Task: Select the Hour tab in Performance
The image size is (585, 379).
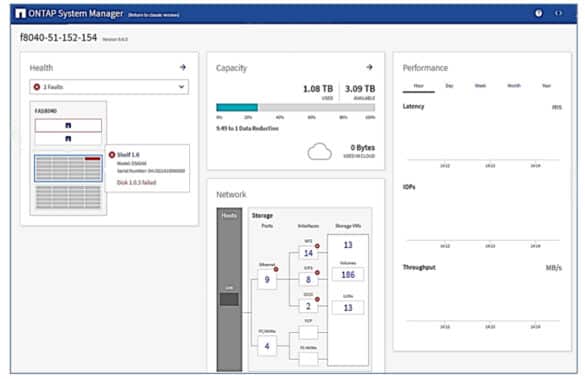Action: [x=419, y=86]
